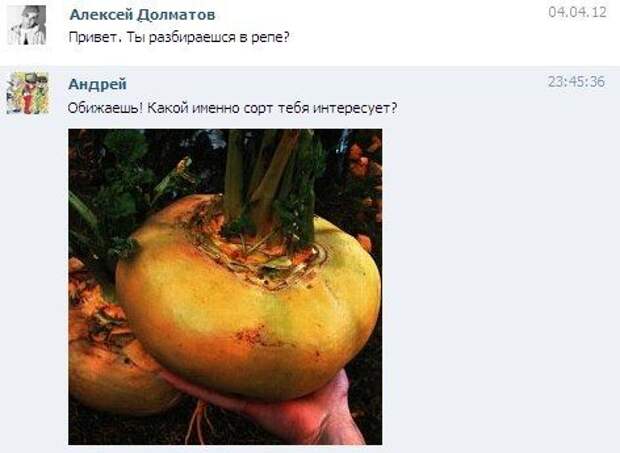Select the shaded message row from Андрей
The image size is (620, 453).
click(310, 259)
